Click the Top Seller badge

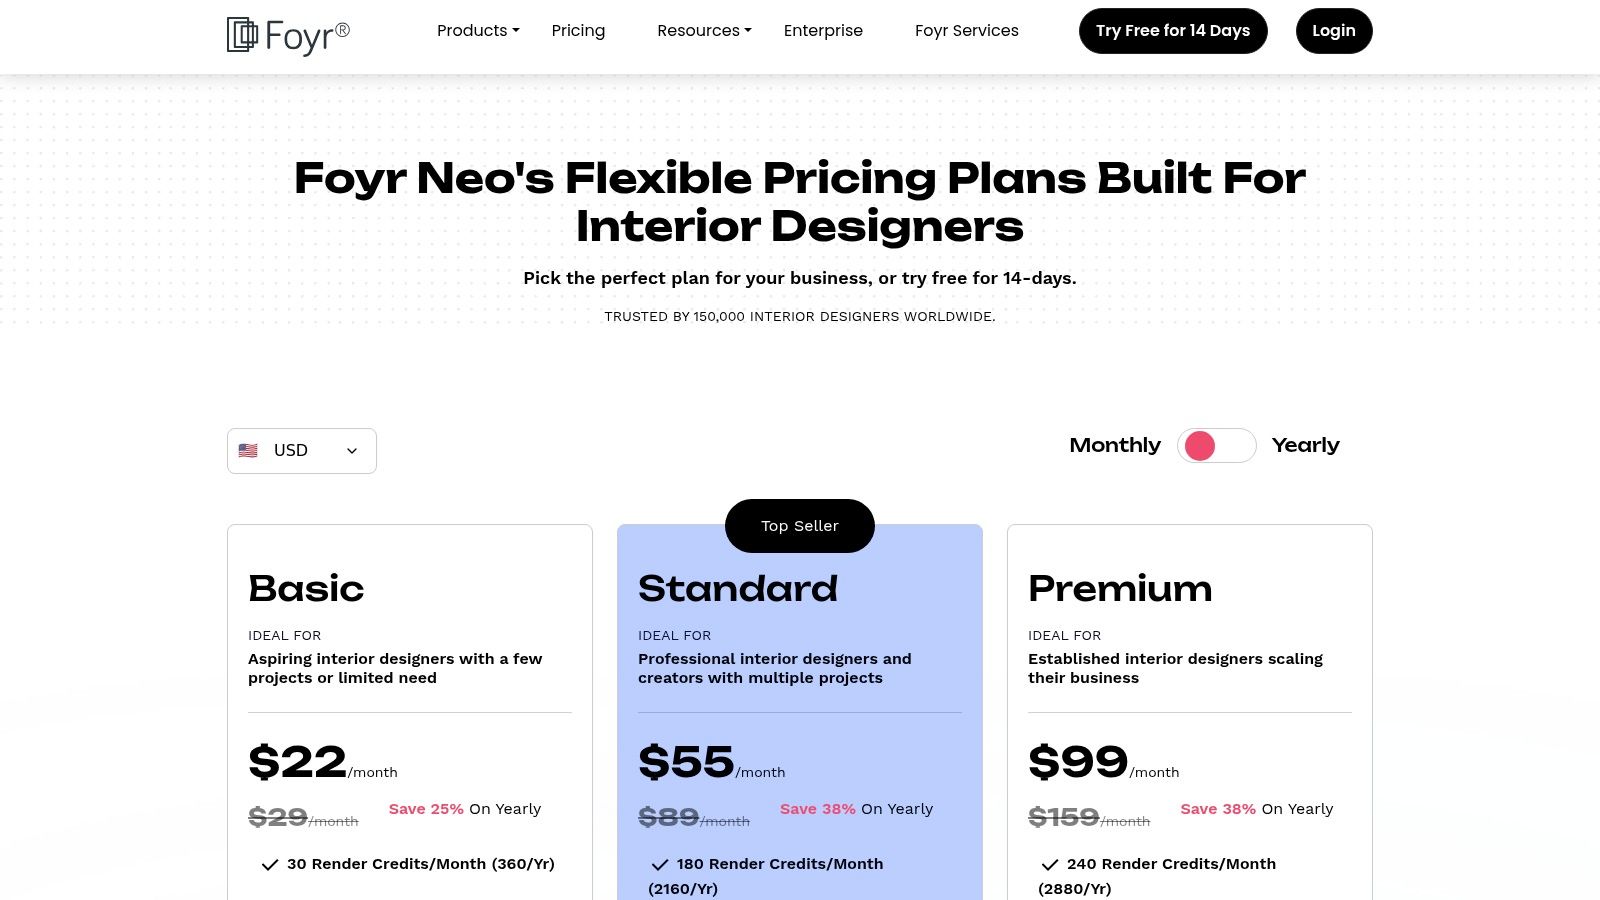pos(800,526)
